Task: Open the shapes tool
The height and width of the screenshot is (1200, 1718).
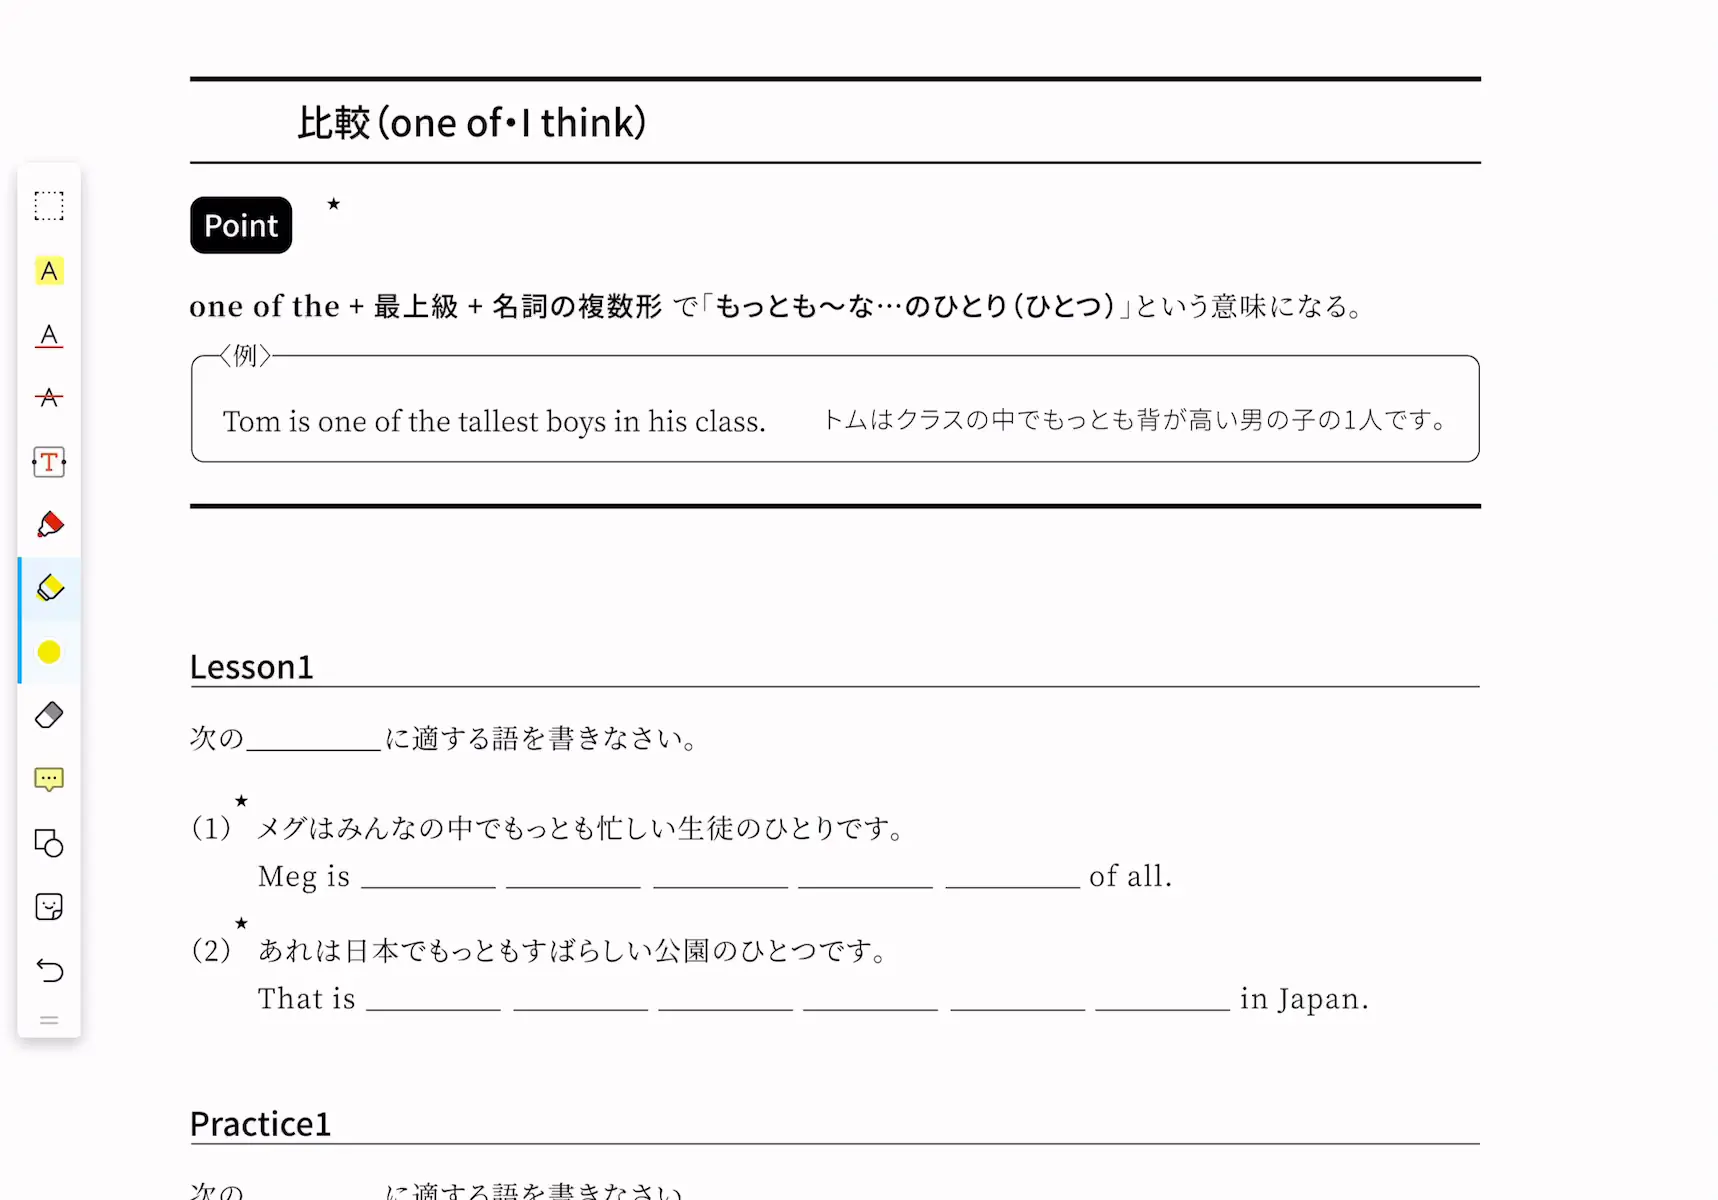Action: [x=49, y=843]
